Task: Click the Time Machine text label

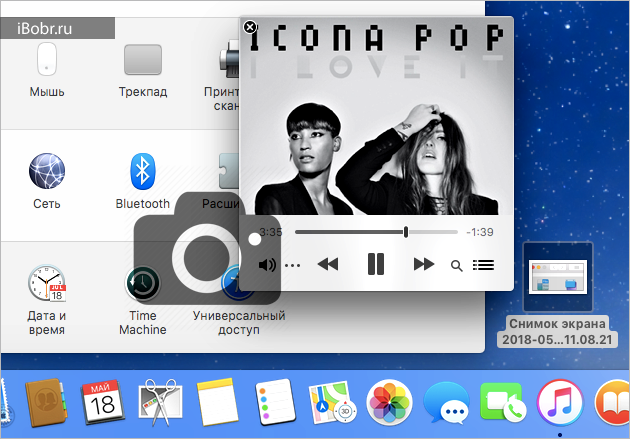Action: 143,323
